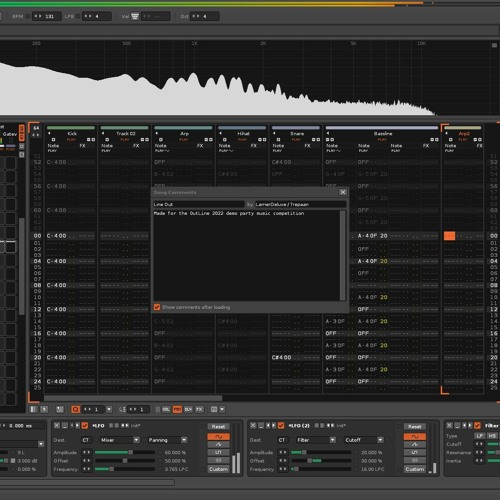Viewport: 500px width, 500px height.
Task: Toggle PAN column visibility button
Action: 177,409
